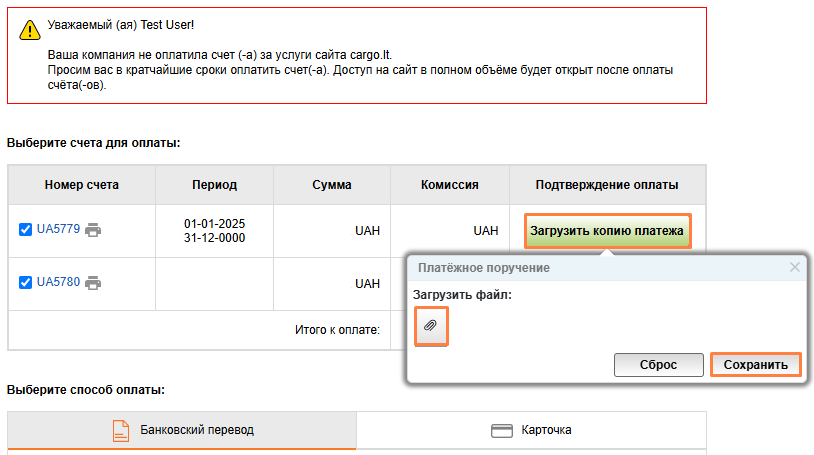
Task: Print invoice UA5779 using printer icon
Action: point(93,230)
